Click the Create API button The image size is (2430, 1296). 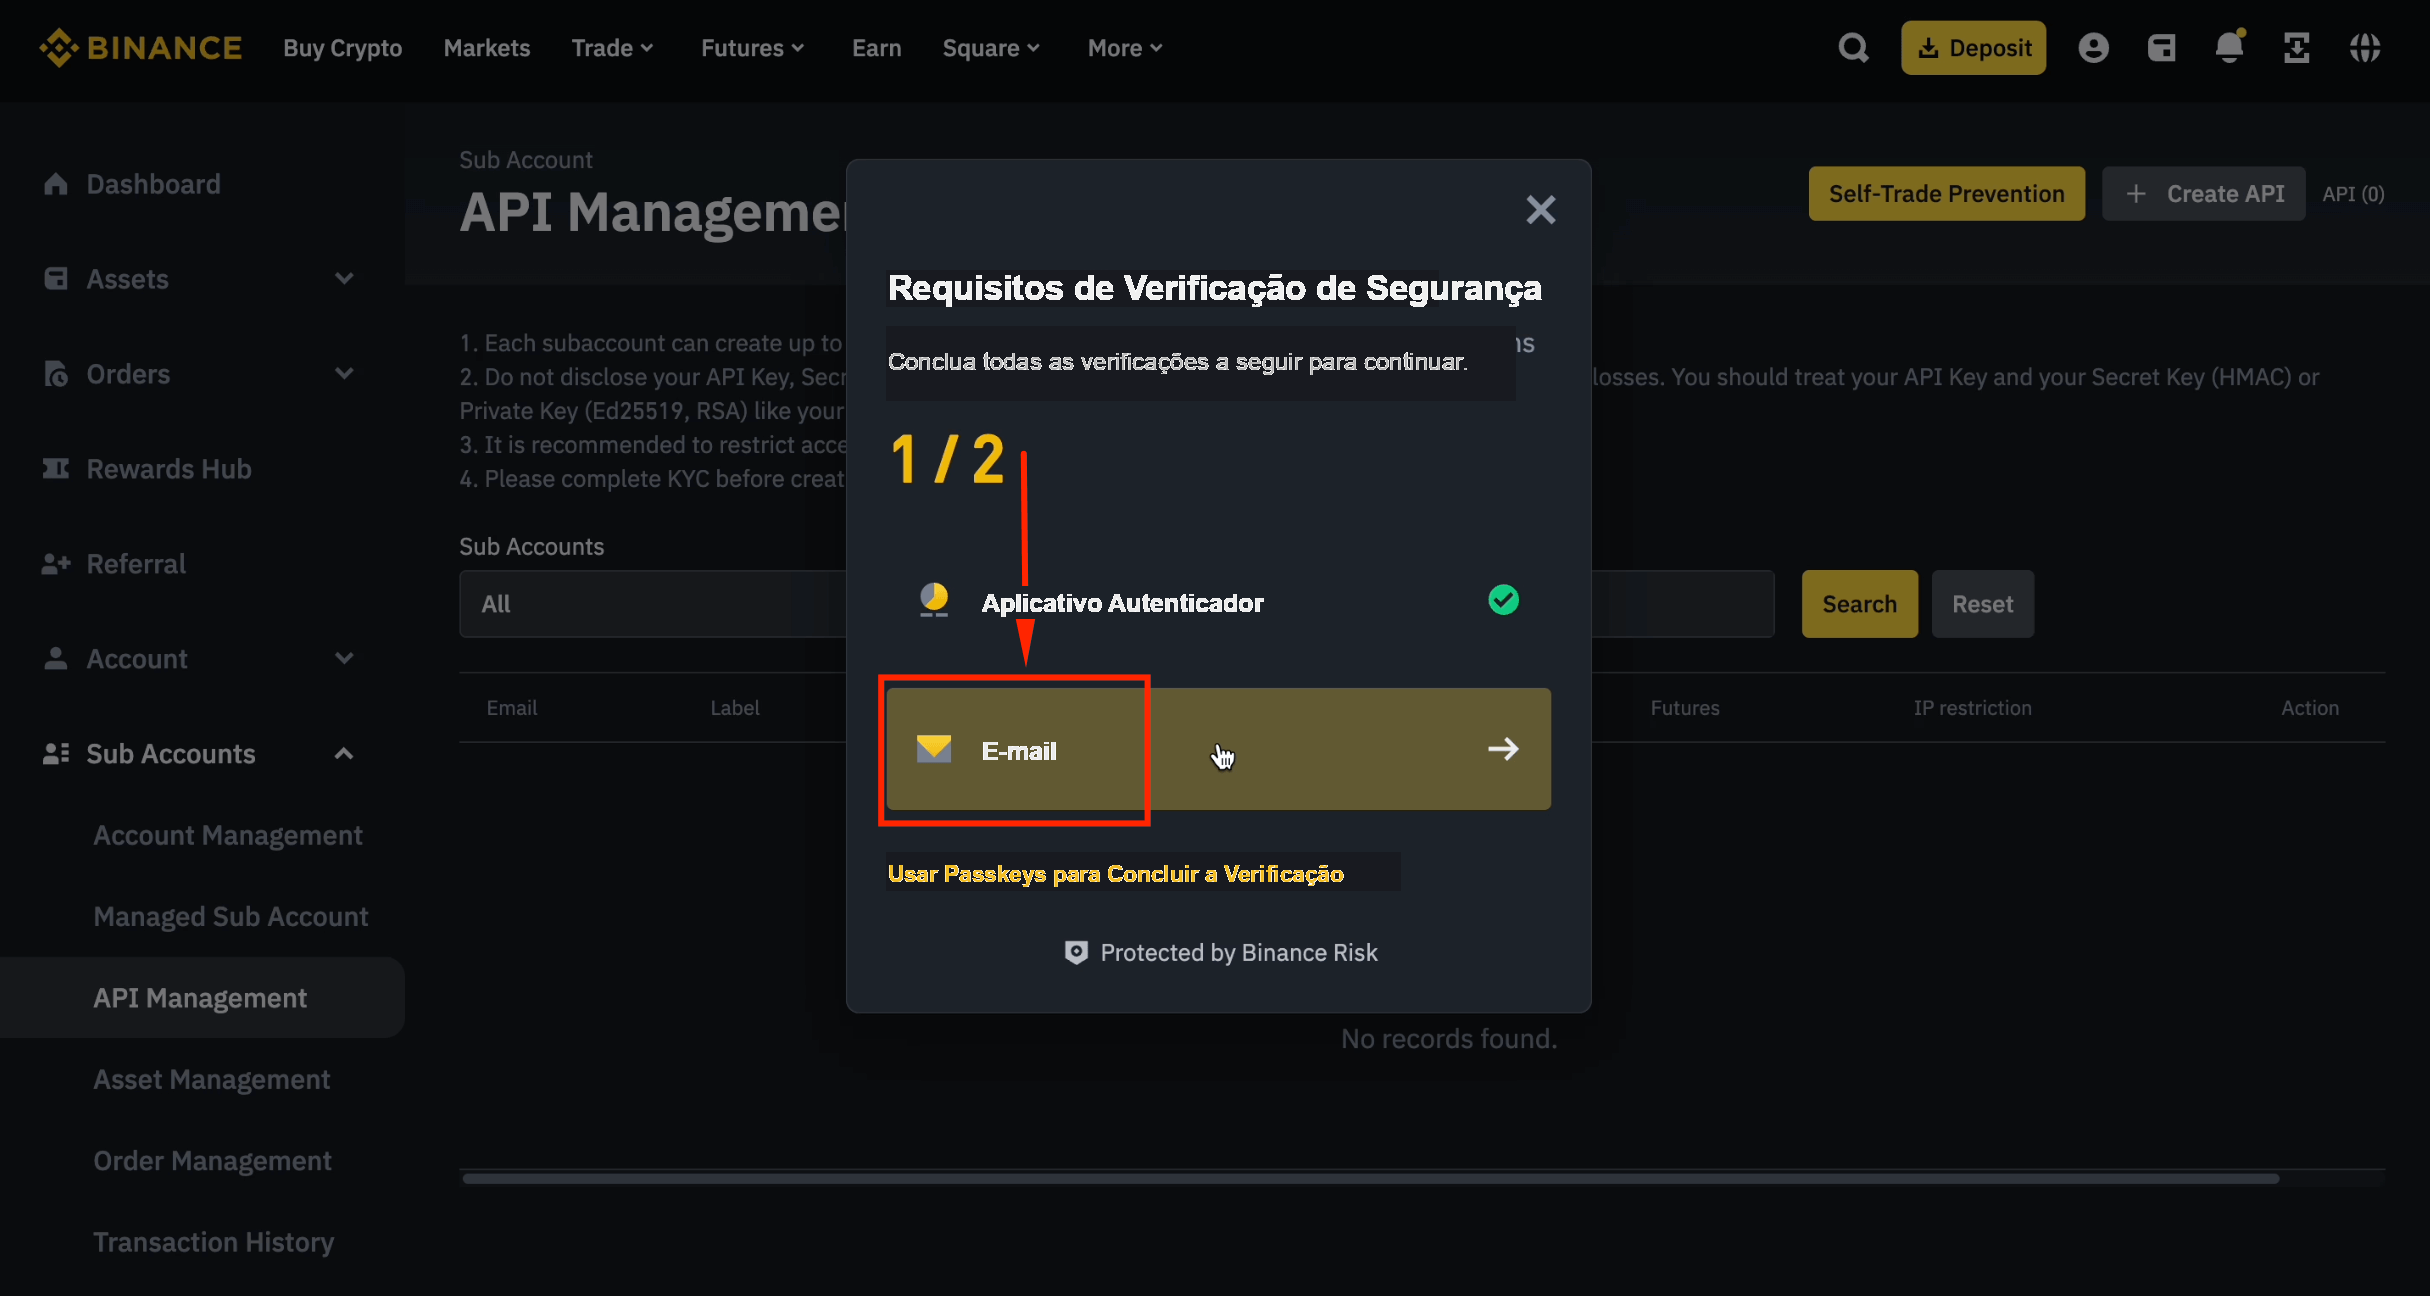(2204, 194)
